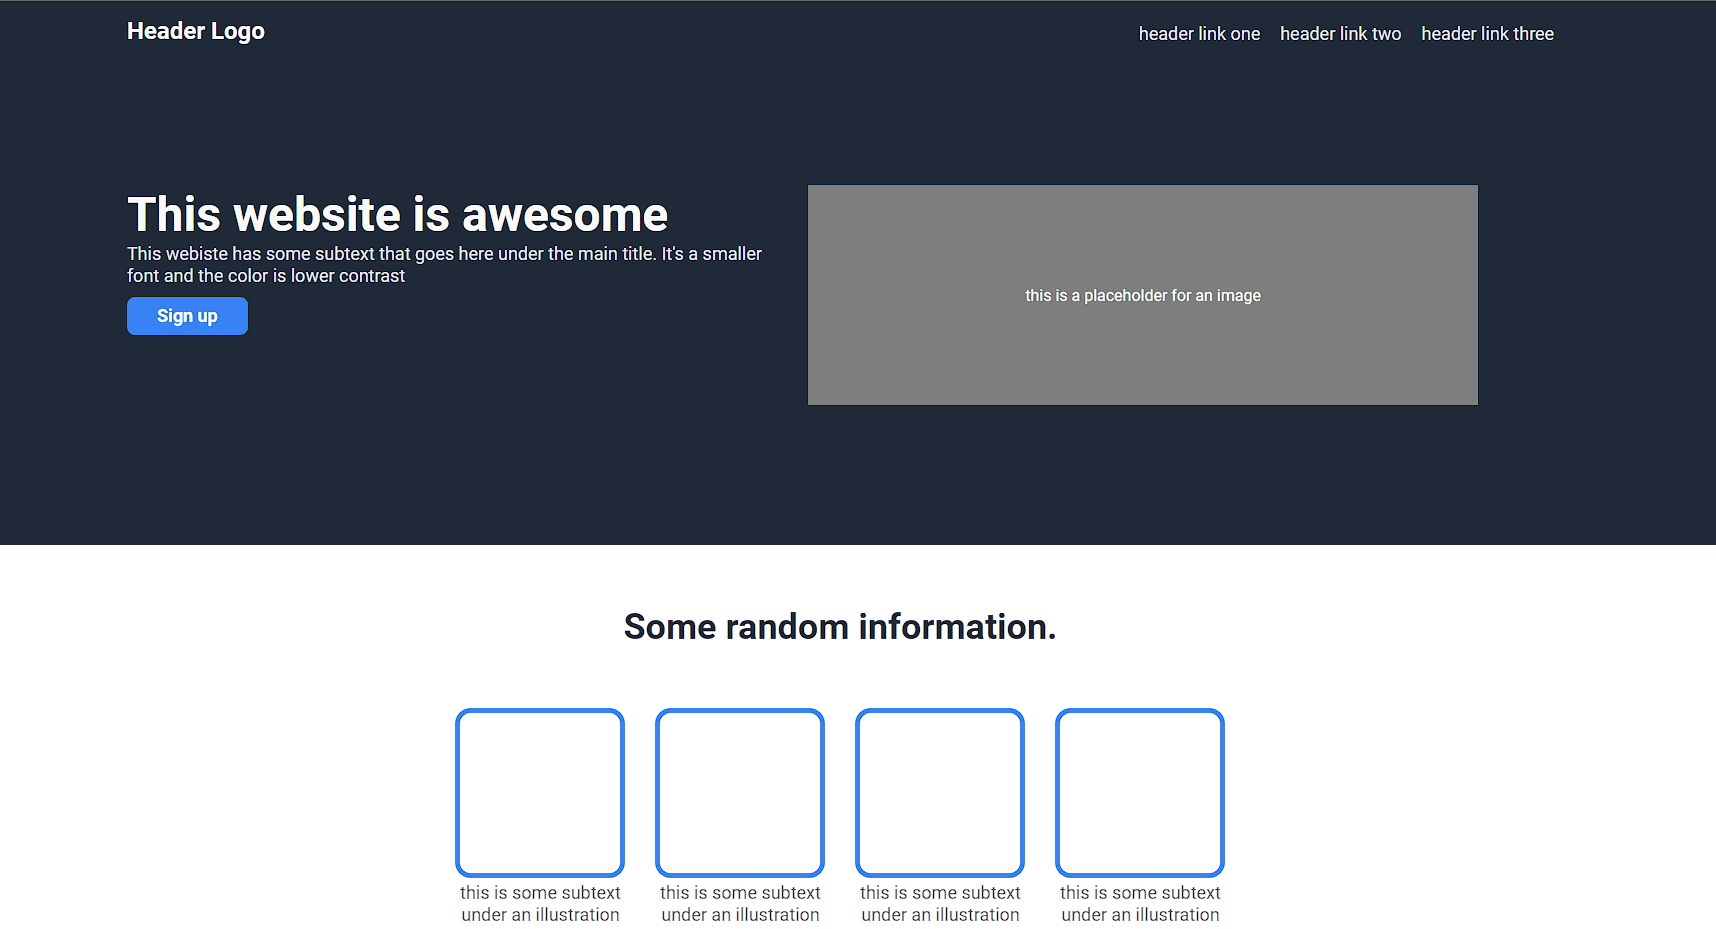Image resolution: width=1716 pixels, height=929 pixels.
Task: Click the placeholder caption text
Action: point(1142,295)
